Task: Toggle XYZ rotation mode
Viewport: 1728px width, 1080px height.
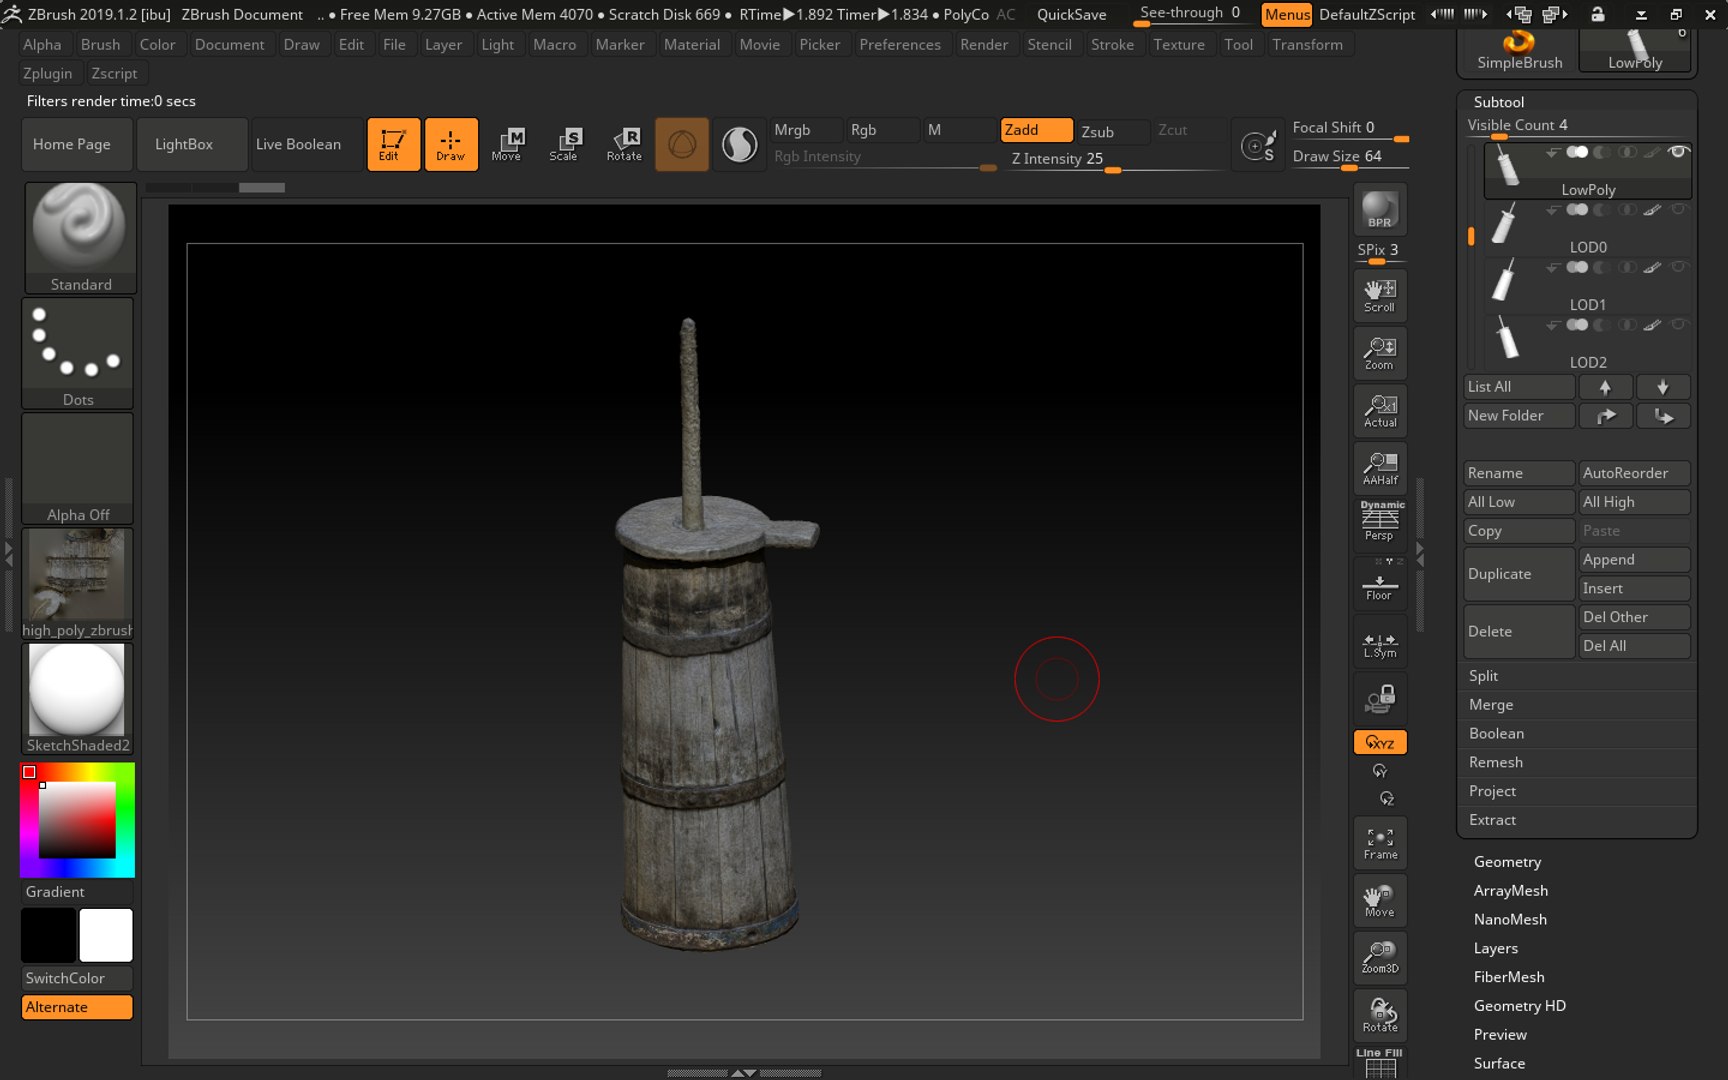Action: pos(1380,742)
